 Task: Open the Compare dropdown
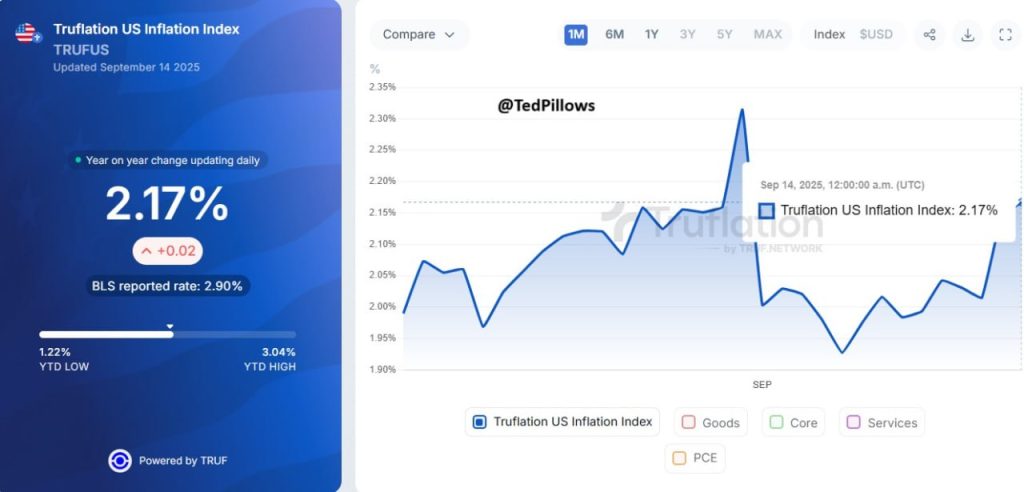tap(419, 35)
